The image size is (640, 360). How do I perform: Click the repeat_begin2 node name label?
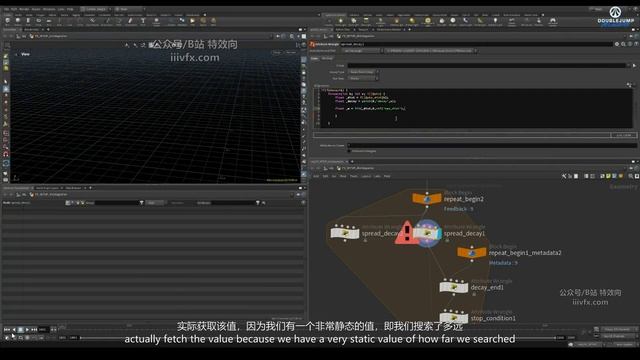pyautogui.click(x=464, y=199)
